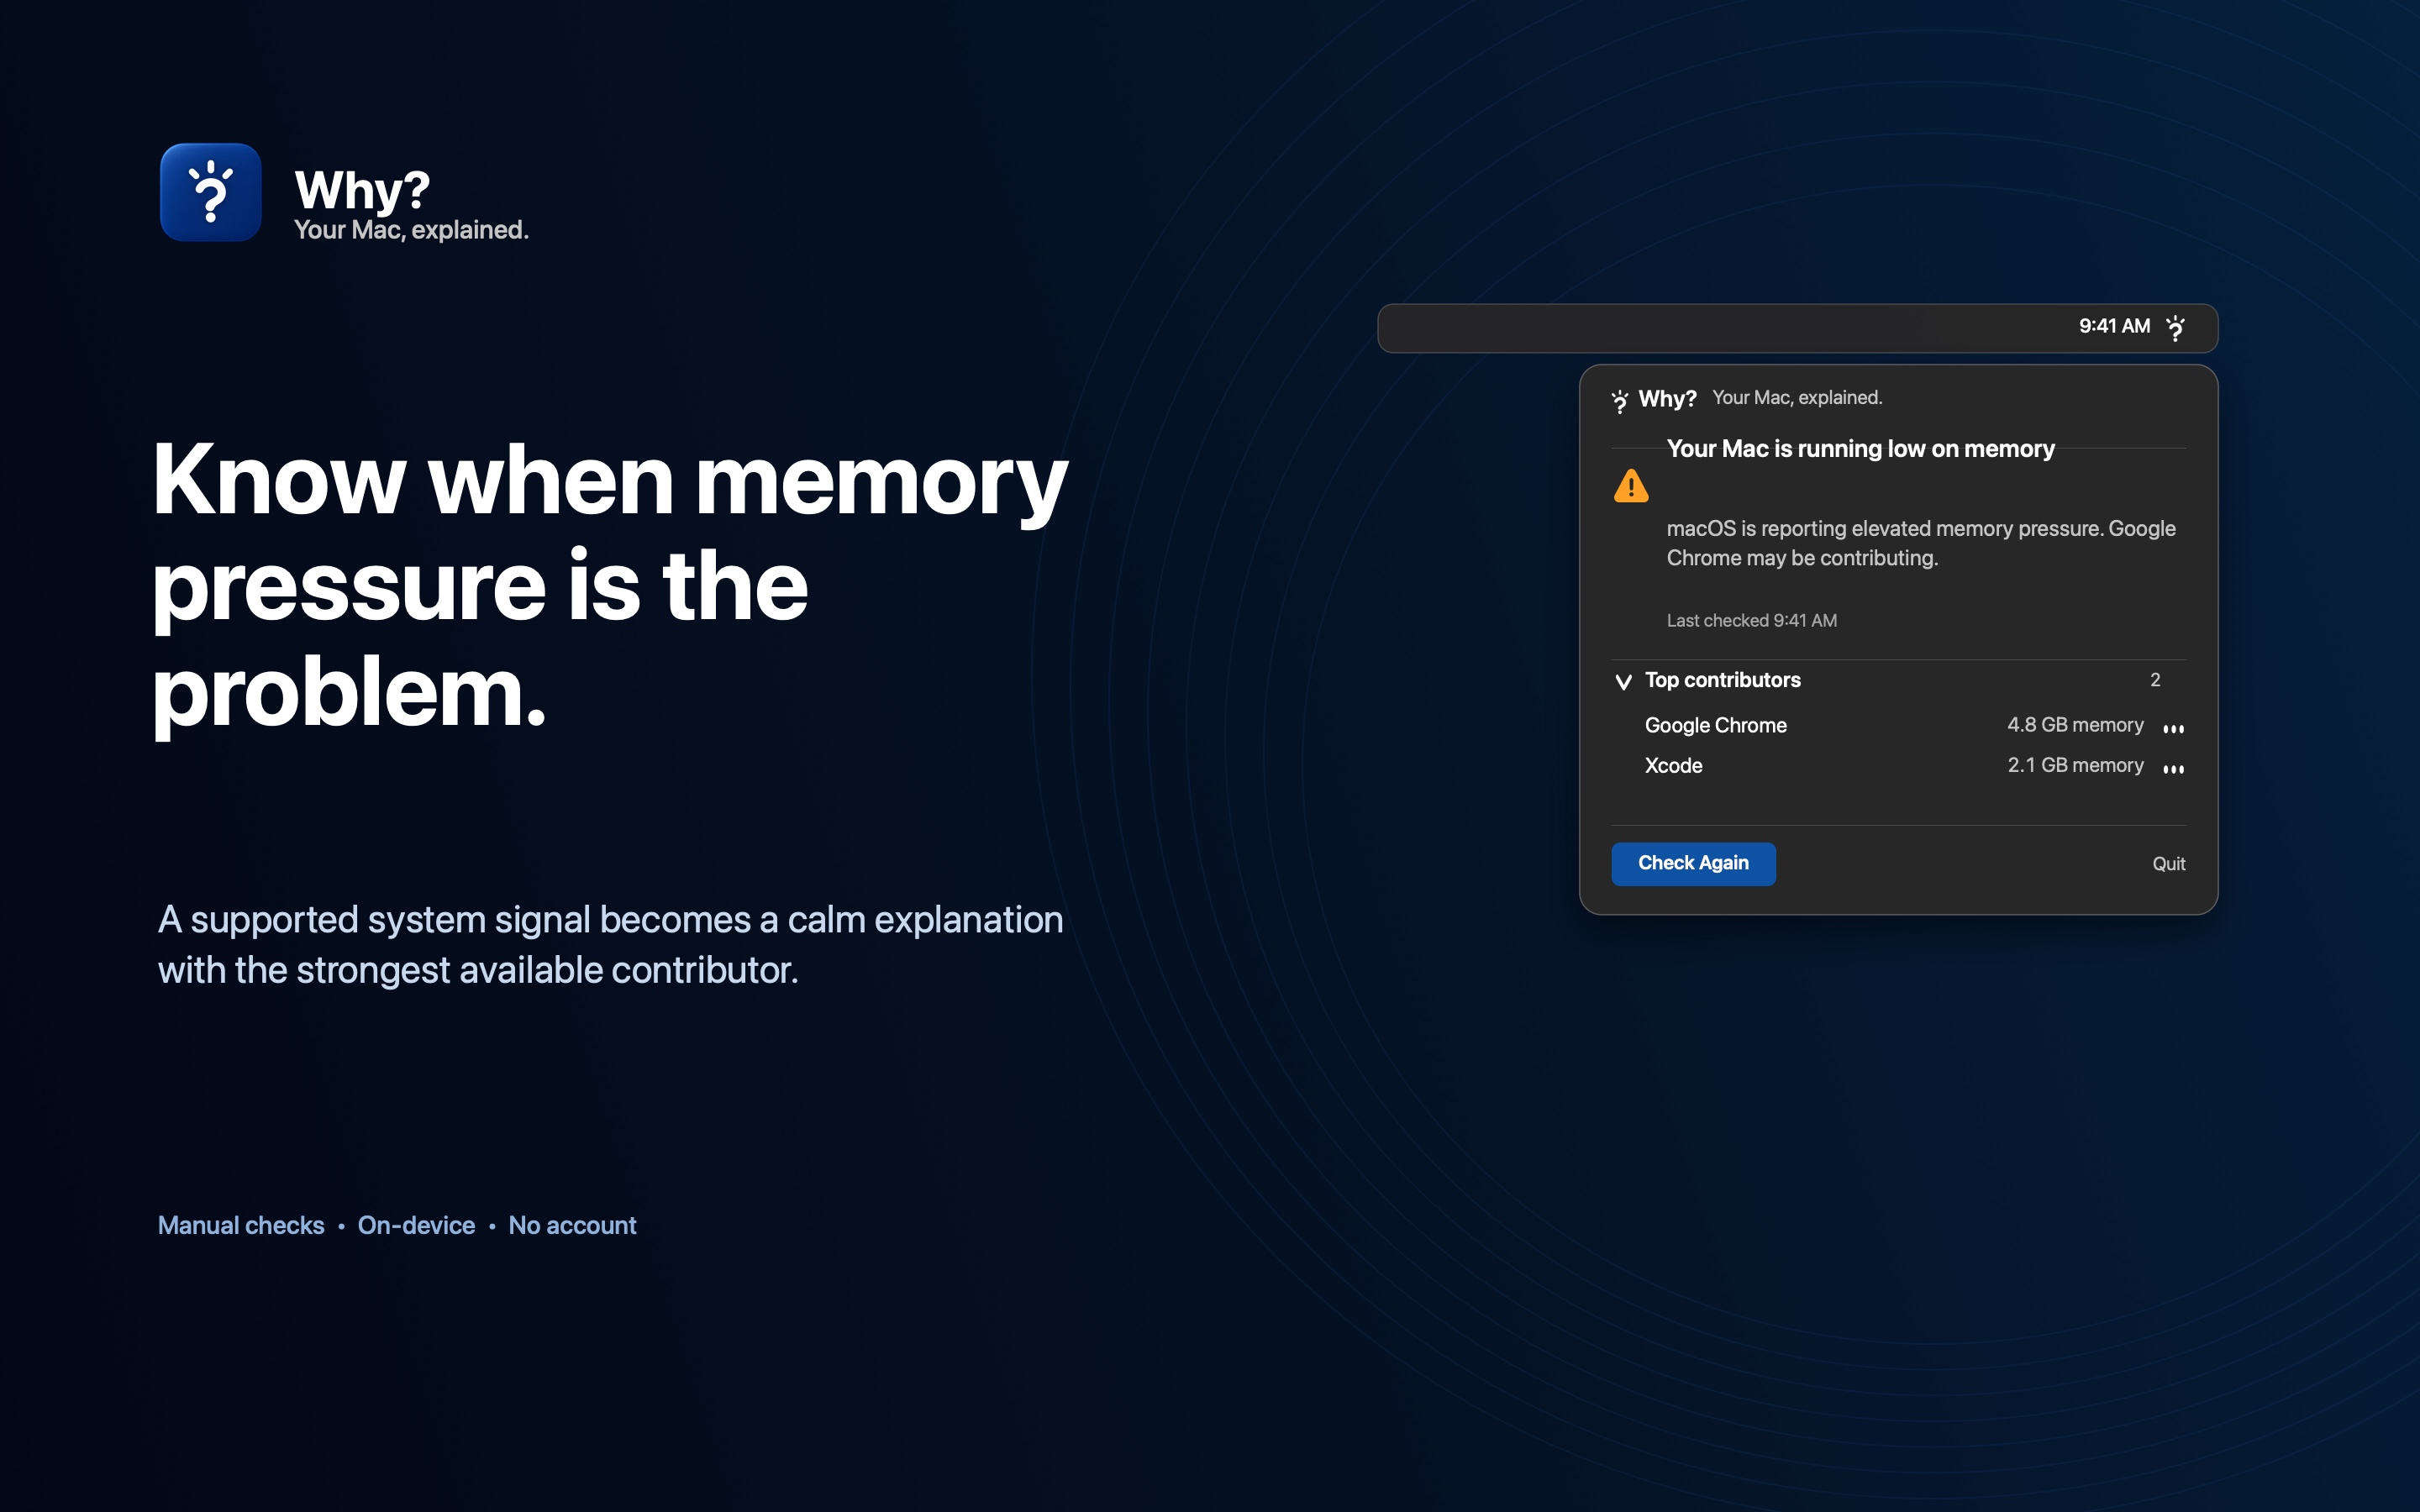This screenshot has width=2420, height=1512.
Task: Click the orange warning triangle icon
Action: (1631, 486)
